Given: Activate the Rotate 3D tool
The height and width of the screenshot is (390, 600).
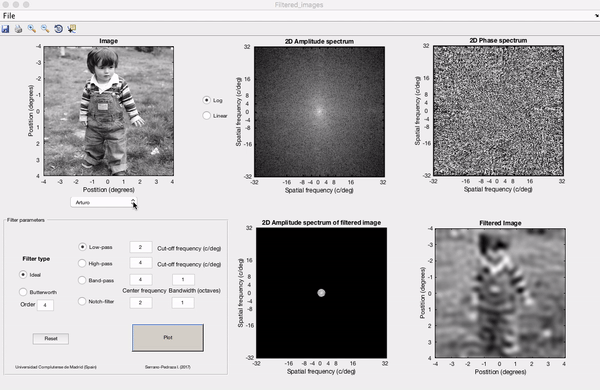Looking at the screenshot, I should [x=58, y=29].
